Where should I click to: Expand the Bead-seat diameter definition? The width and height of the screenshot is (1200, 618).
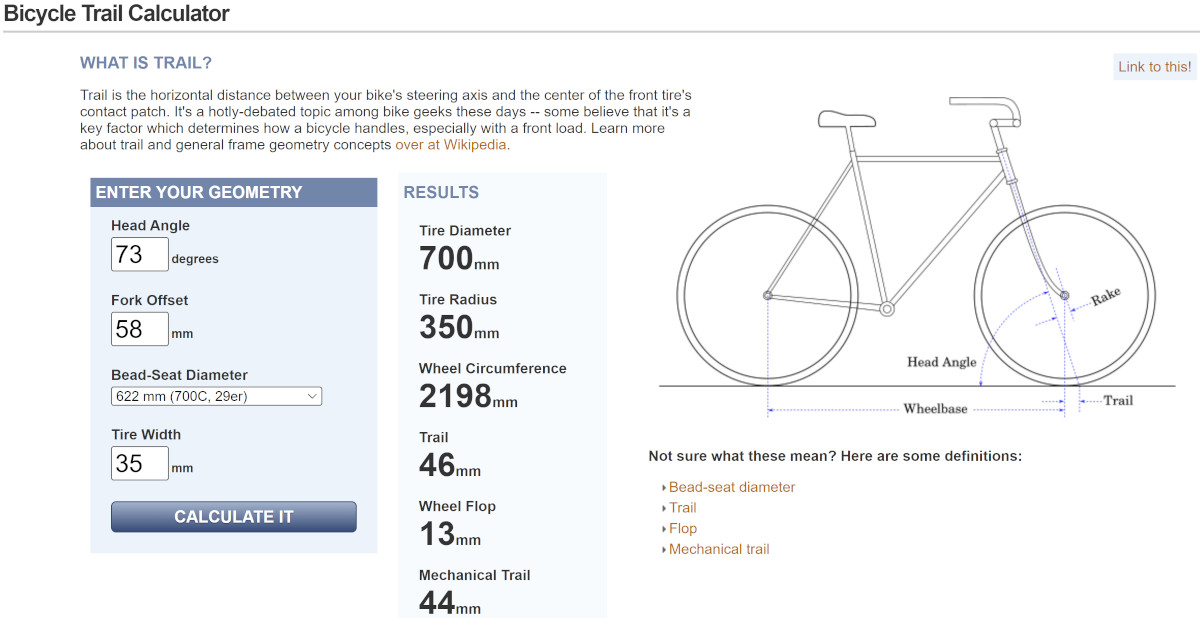731,488
